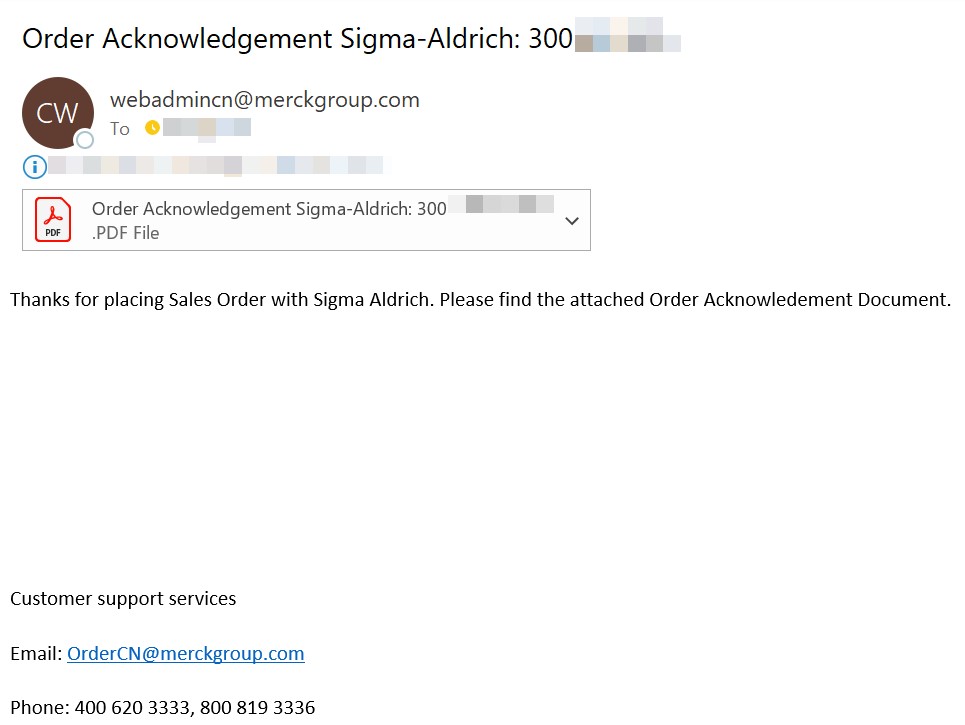Viewport: 965px width, 725px height.
Task: Click the yellow clock icon beside recipient
Action: (152, 128)
